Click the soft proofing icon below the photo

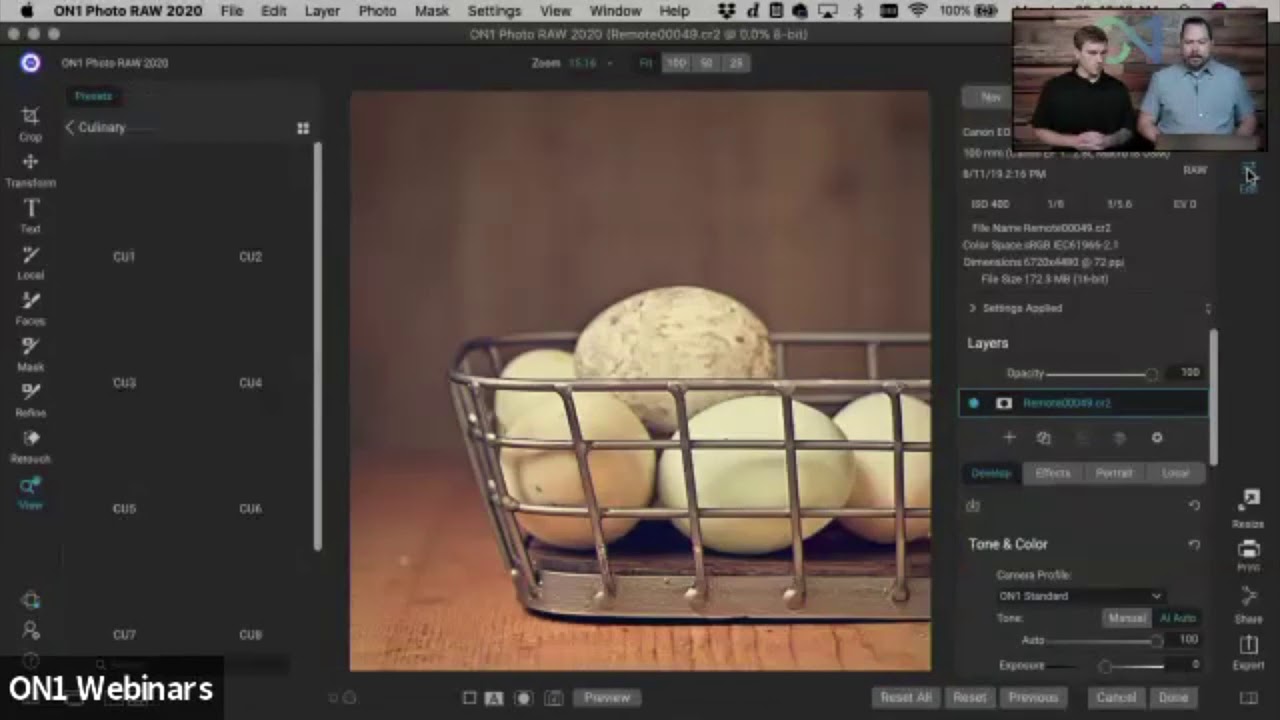pyautogui.click(x=552, y=698)
